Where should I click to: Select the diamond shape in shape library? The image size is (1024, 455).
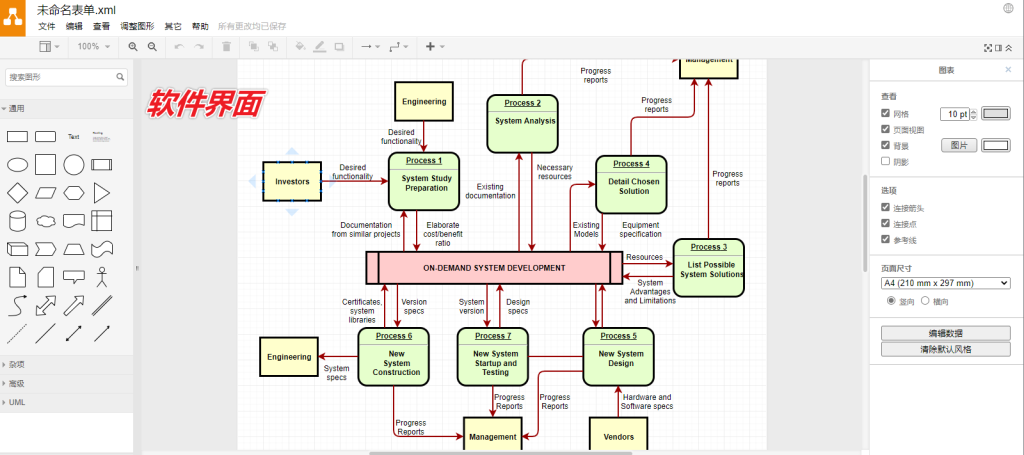tap(17, 193)
